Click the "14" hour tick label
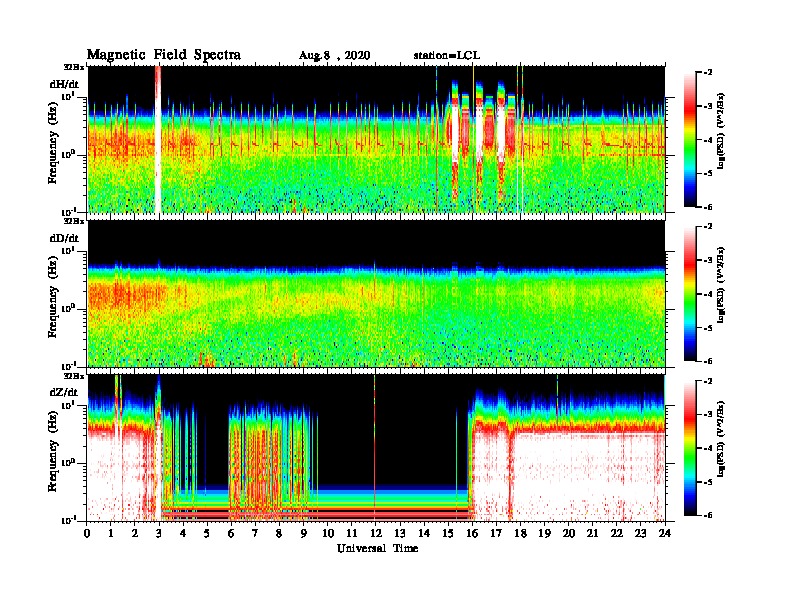The height and width of the screenshot is (612, 792). point(424,533)
